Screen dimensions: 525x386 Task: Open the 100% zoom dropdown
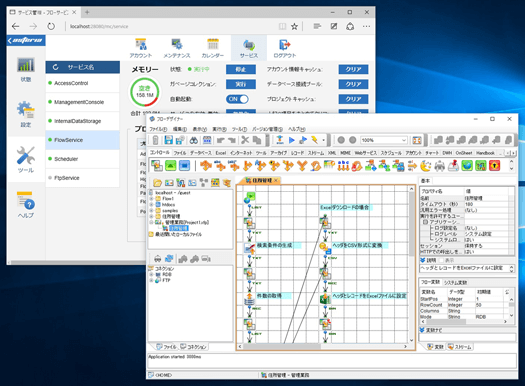pos(404,140)
